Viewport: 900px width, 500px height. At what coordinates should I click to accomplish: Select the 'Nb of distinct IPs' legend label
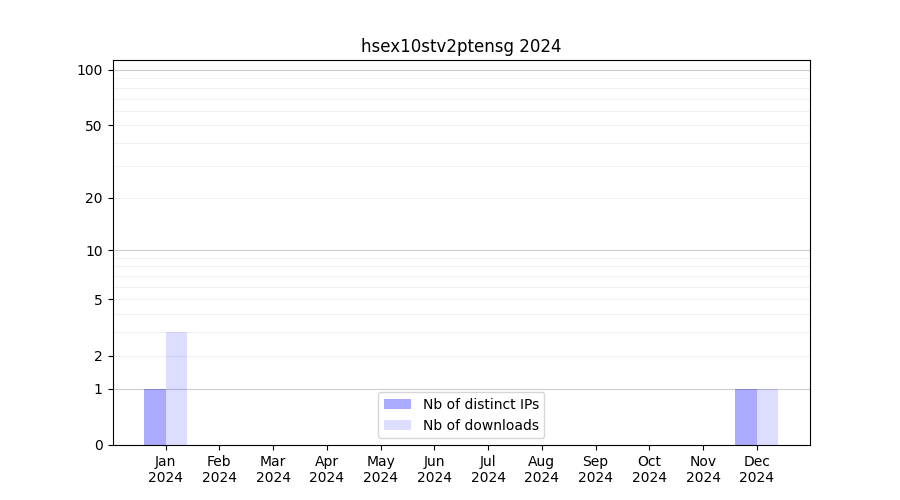click(481, 404)
